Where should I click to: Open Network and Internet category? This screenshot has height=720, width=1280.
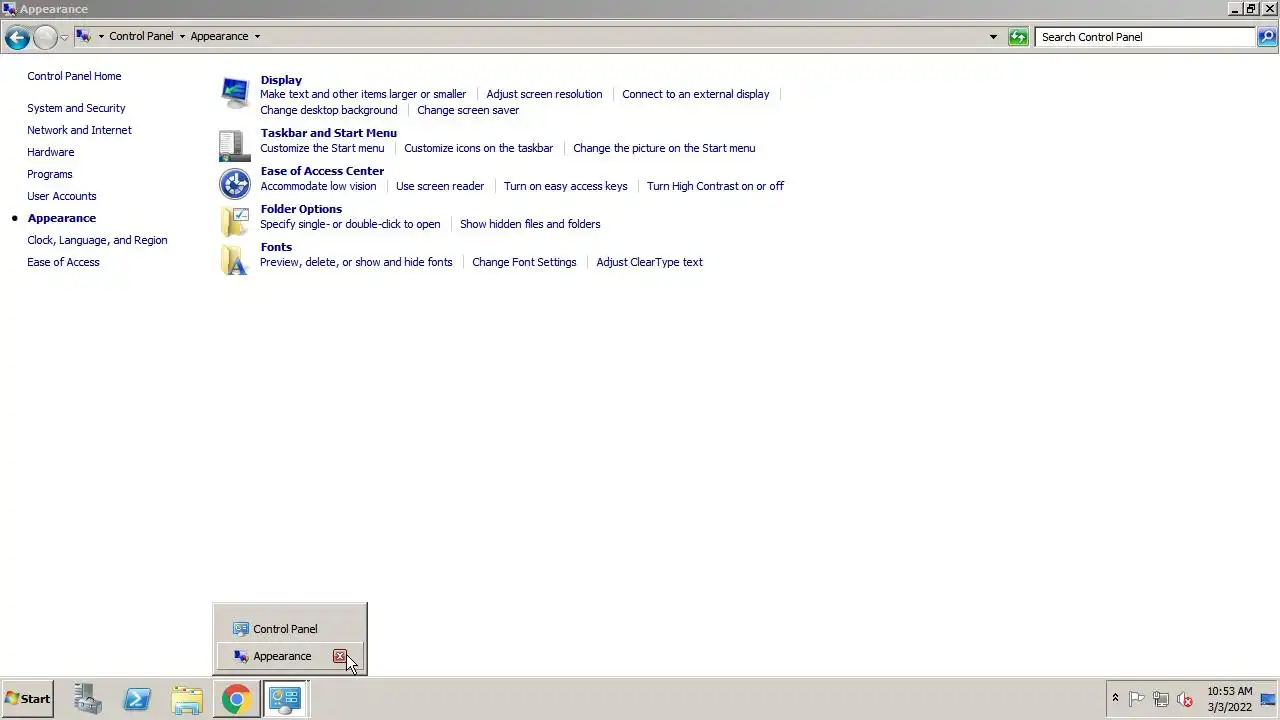click(79, 130)
